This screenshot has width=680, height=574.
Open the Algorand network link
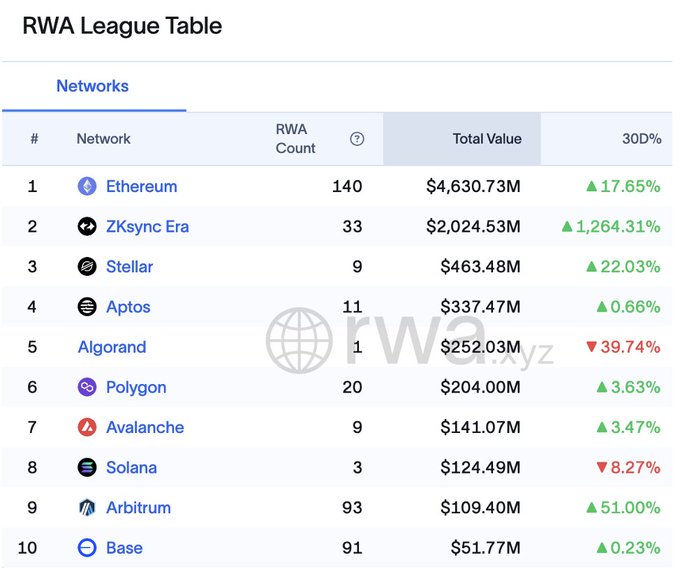pos(112,347)
